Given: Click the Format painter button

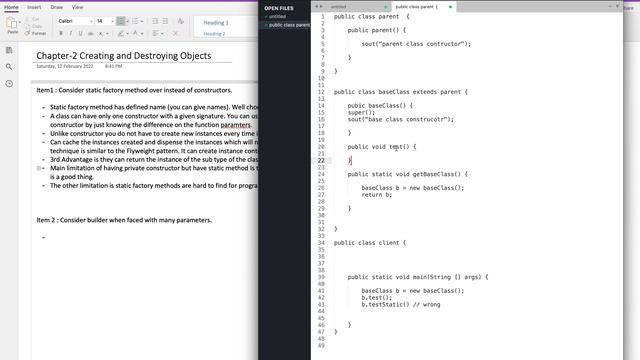Looking at the screenshot, I should 36,33.
